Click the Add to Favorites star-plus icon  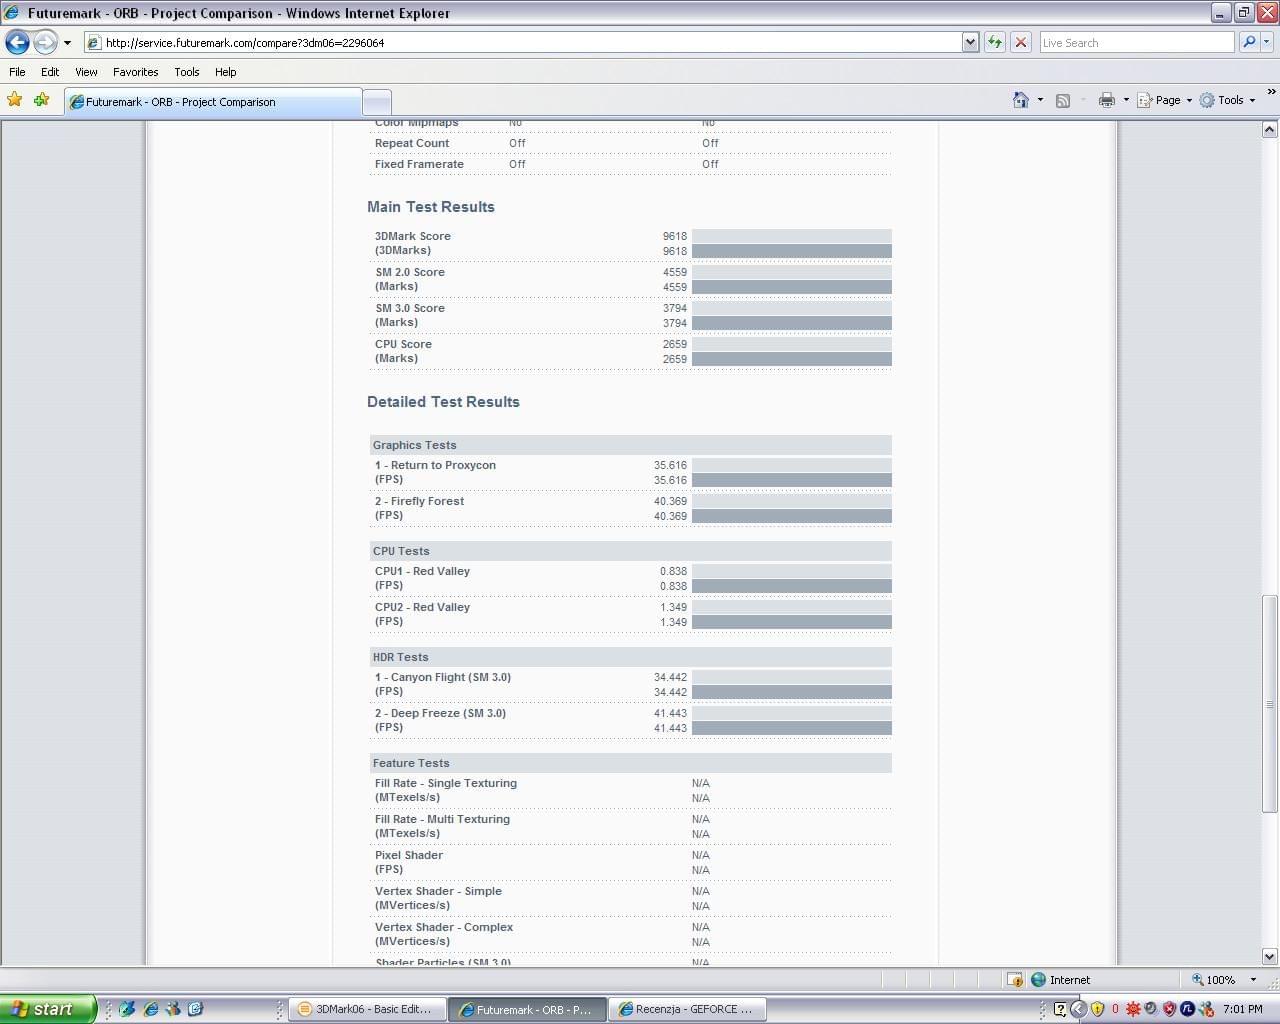[41, 100]
